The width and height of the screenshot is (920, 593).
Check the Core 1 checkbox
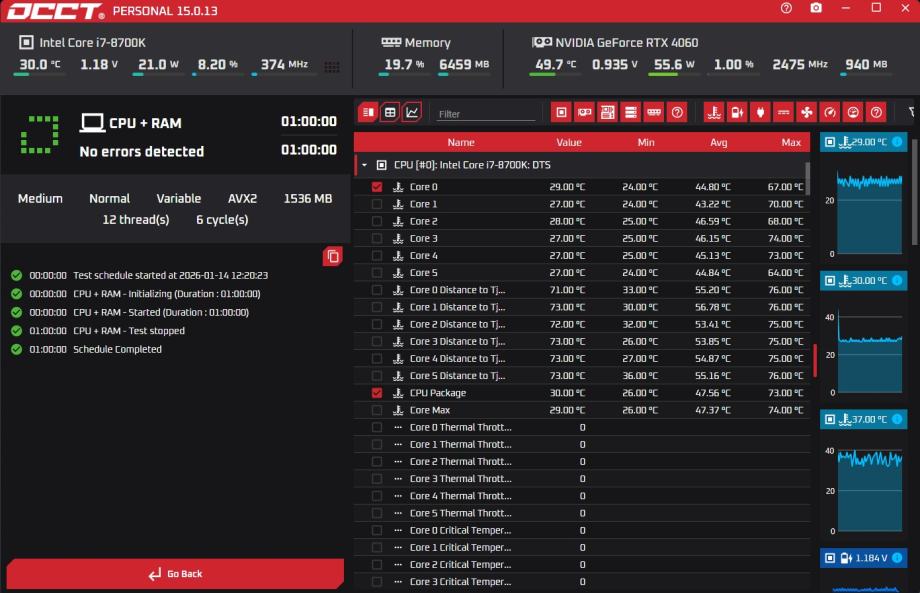click(377, 204)
